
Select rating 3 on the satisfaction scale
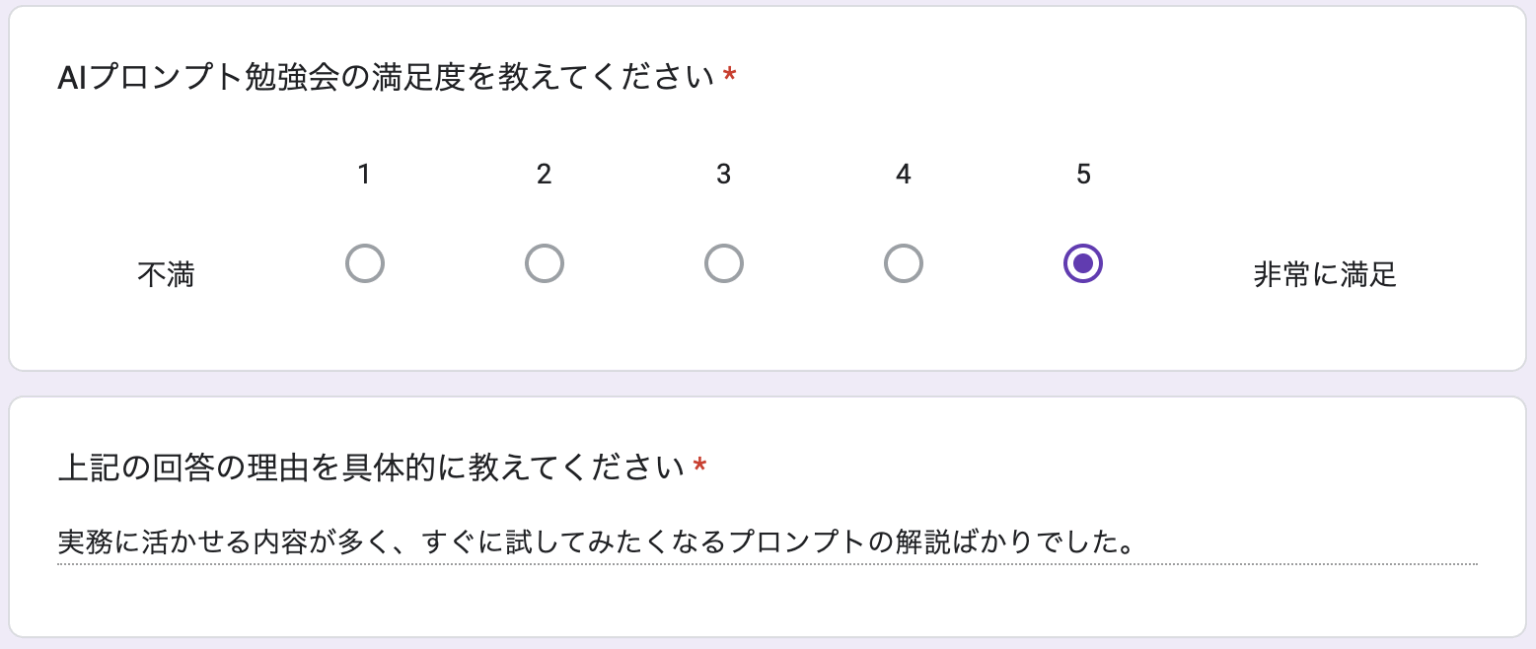click(x=724, y=263)
